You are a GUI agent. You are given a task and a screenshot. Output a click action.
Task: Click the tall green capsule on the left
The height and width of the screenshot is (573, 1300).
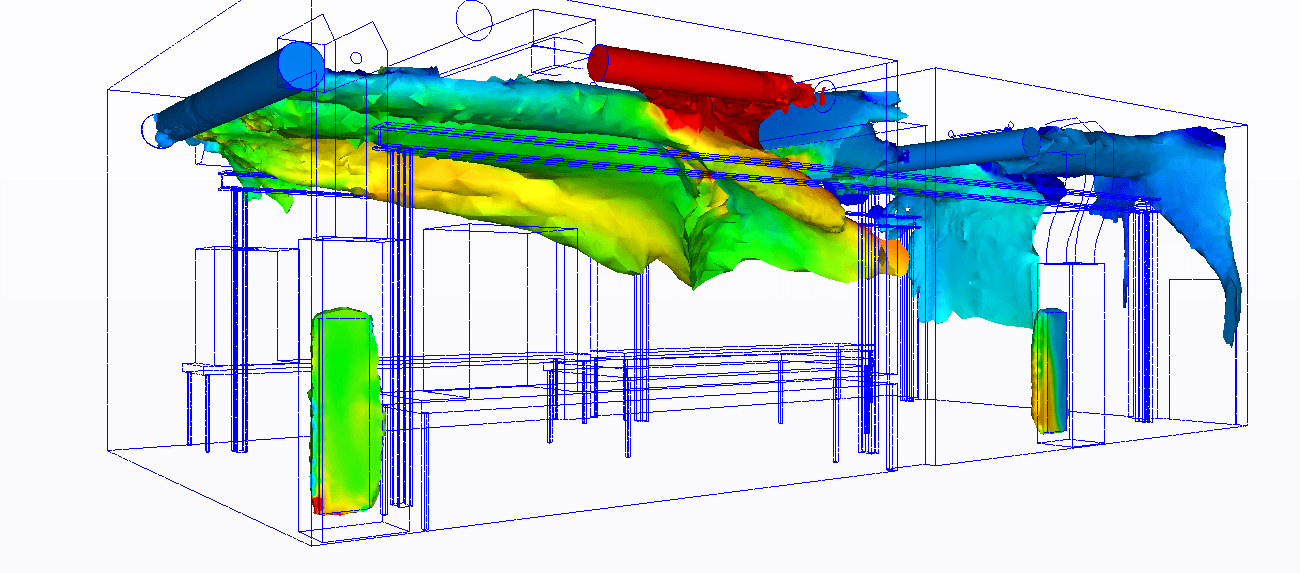346,410
